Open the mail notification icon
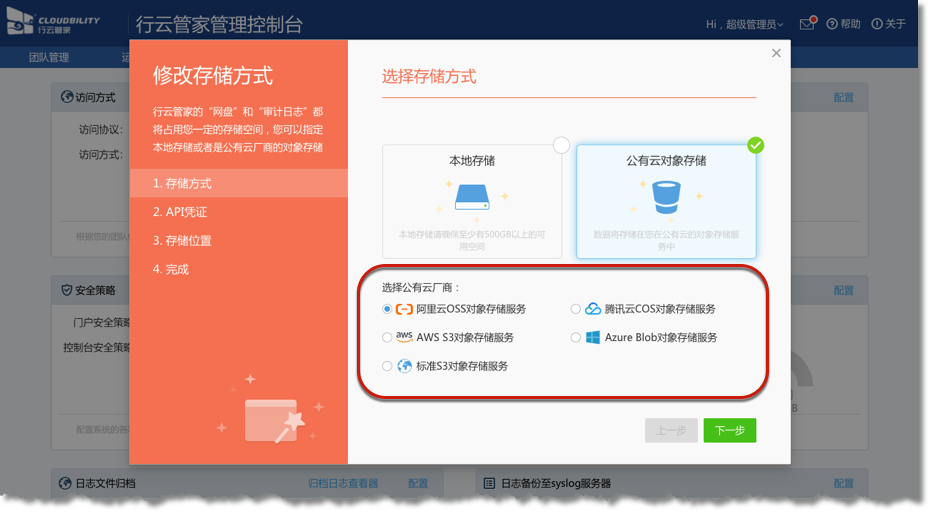 [807, 23]
